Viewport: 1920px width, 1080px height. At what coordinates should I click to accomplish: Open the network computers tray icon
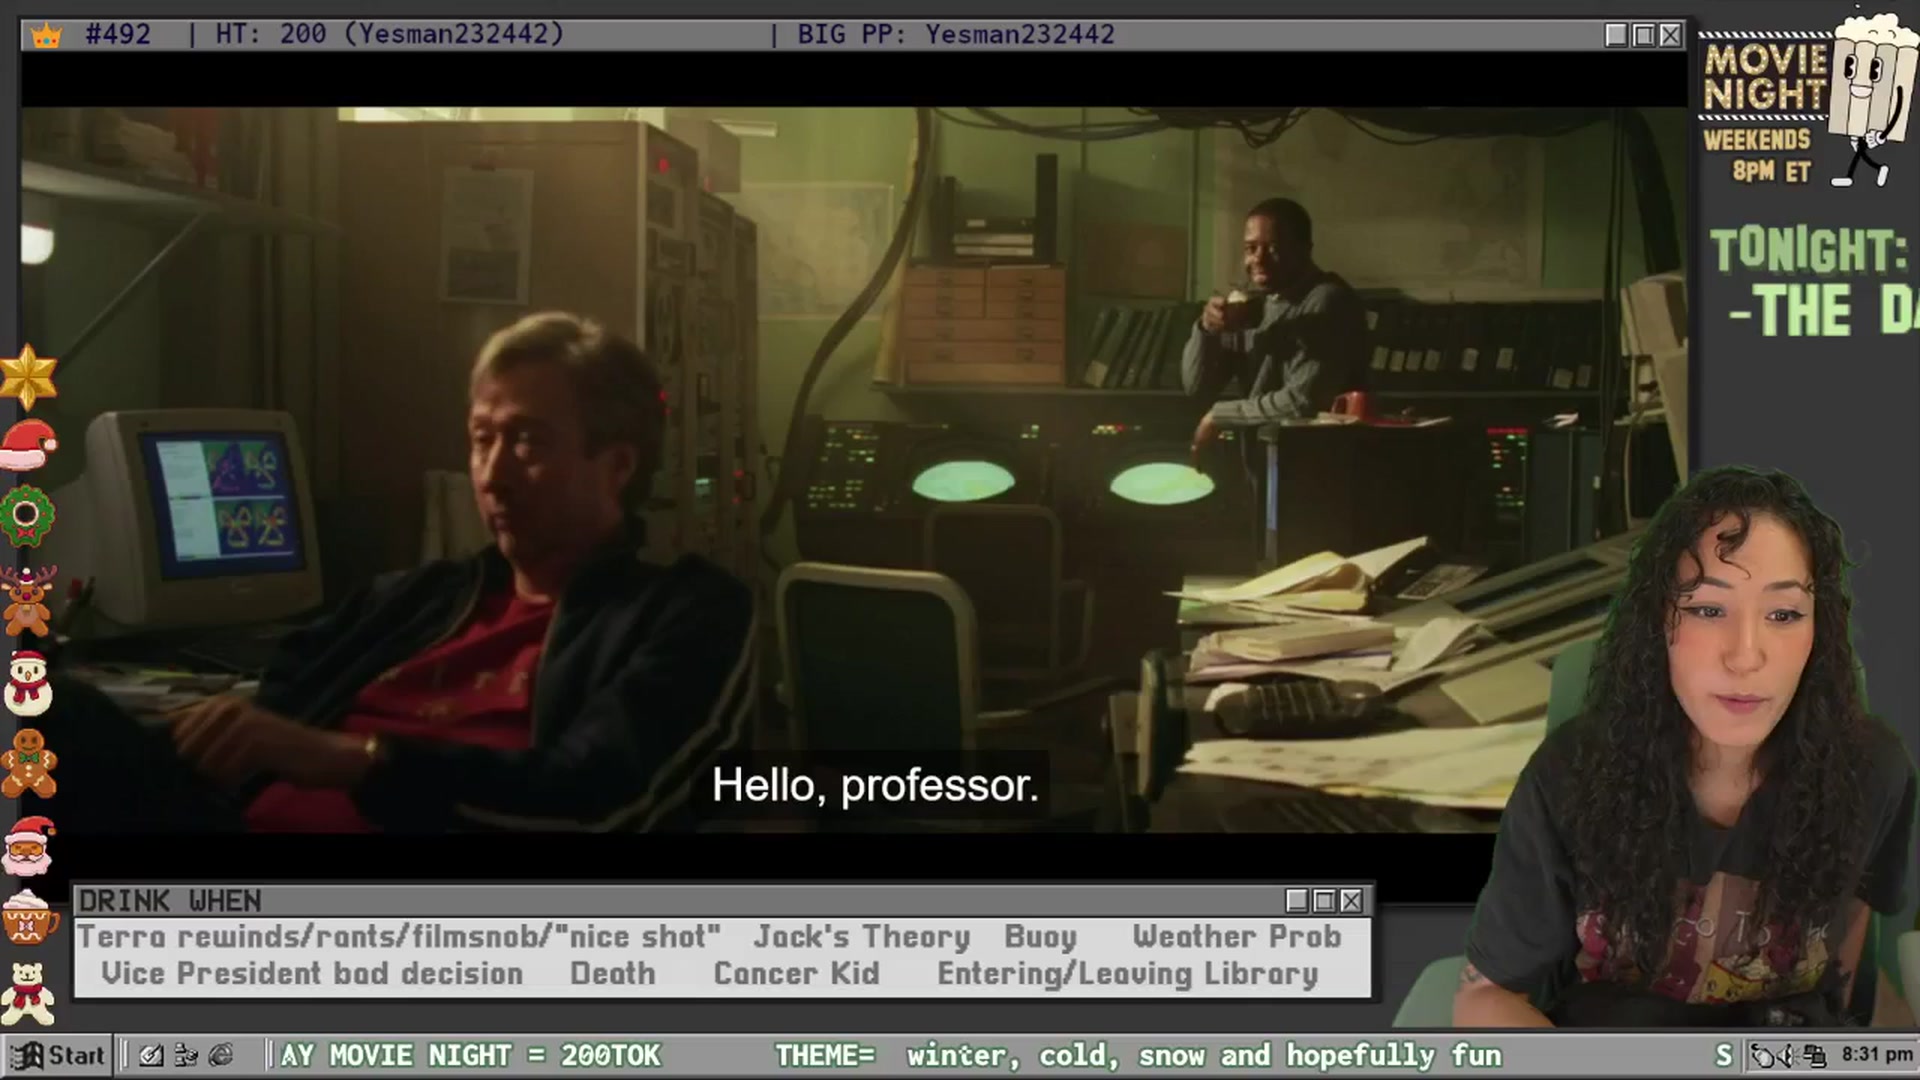[1814, 1055]
